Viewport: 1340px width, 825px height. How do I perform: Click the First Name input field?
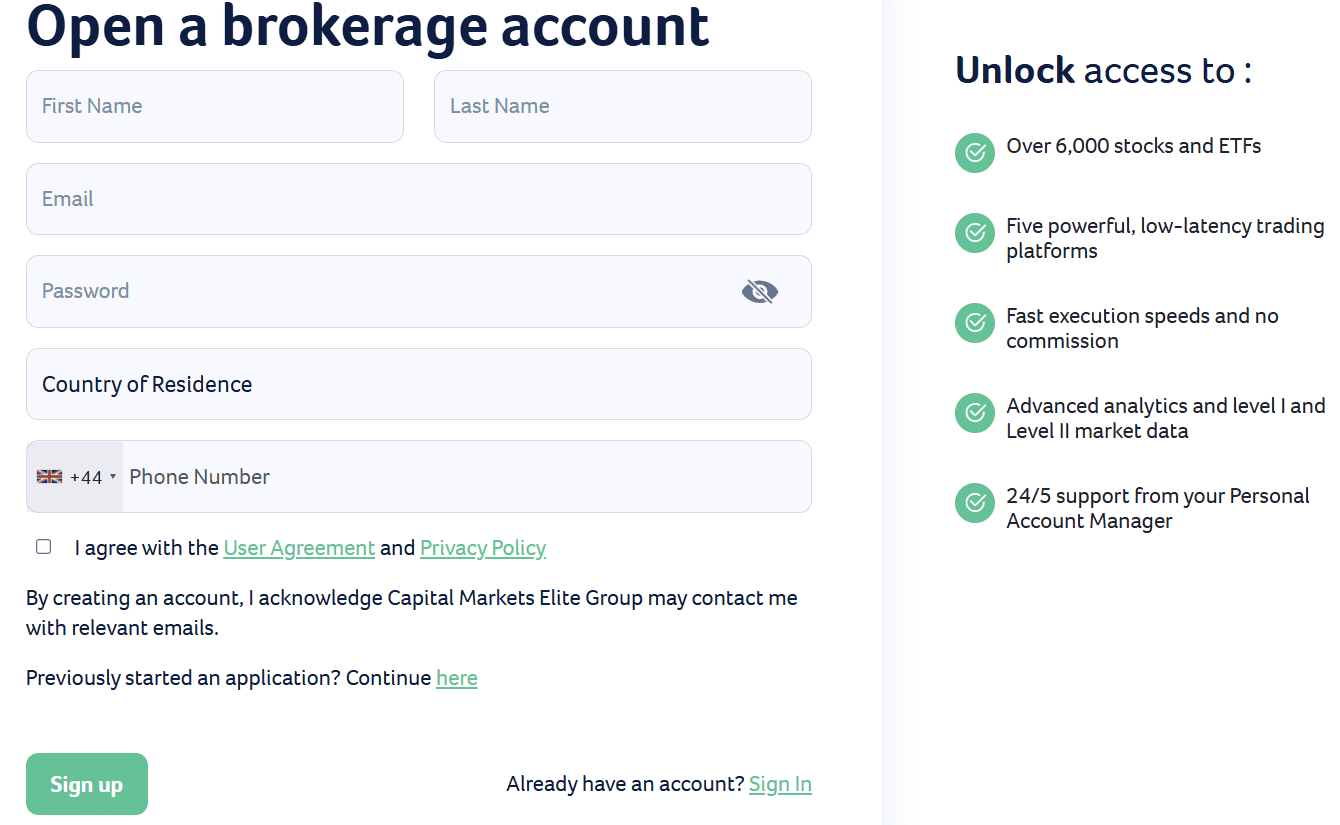click(214, 106)
